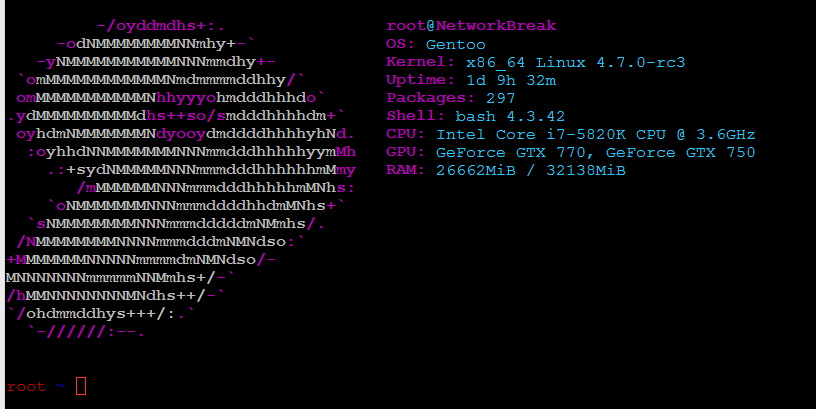Click the 'Packages:' label

pyautogui.click(x=430, y=98)
